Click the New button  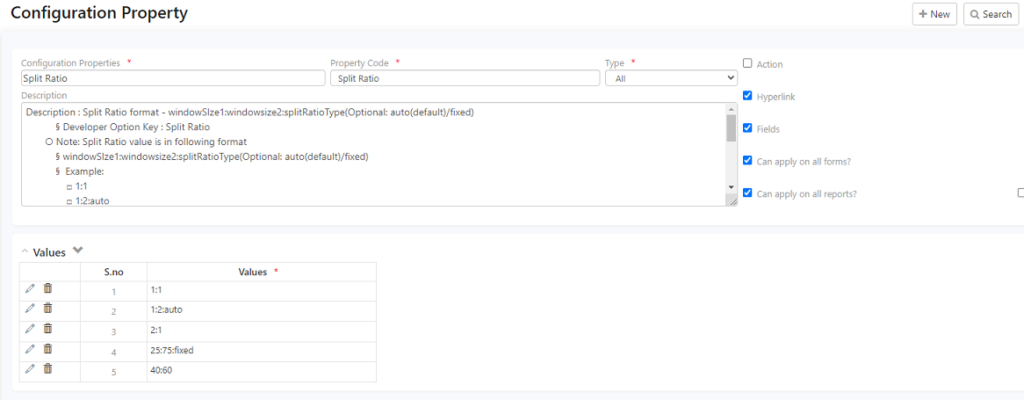point(934,14)
